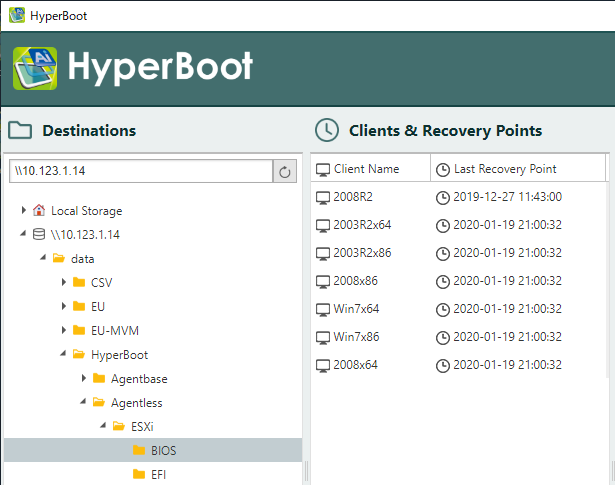Click the refresh icon beside the path field
Image resolution: width=615 pixels, height=485 pixels.
(285, 171)
